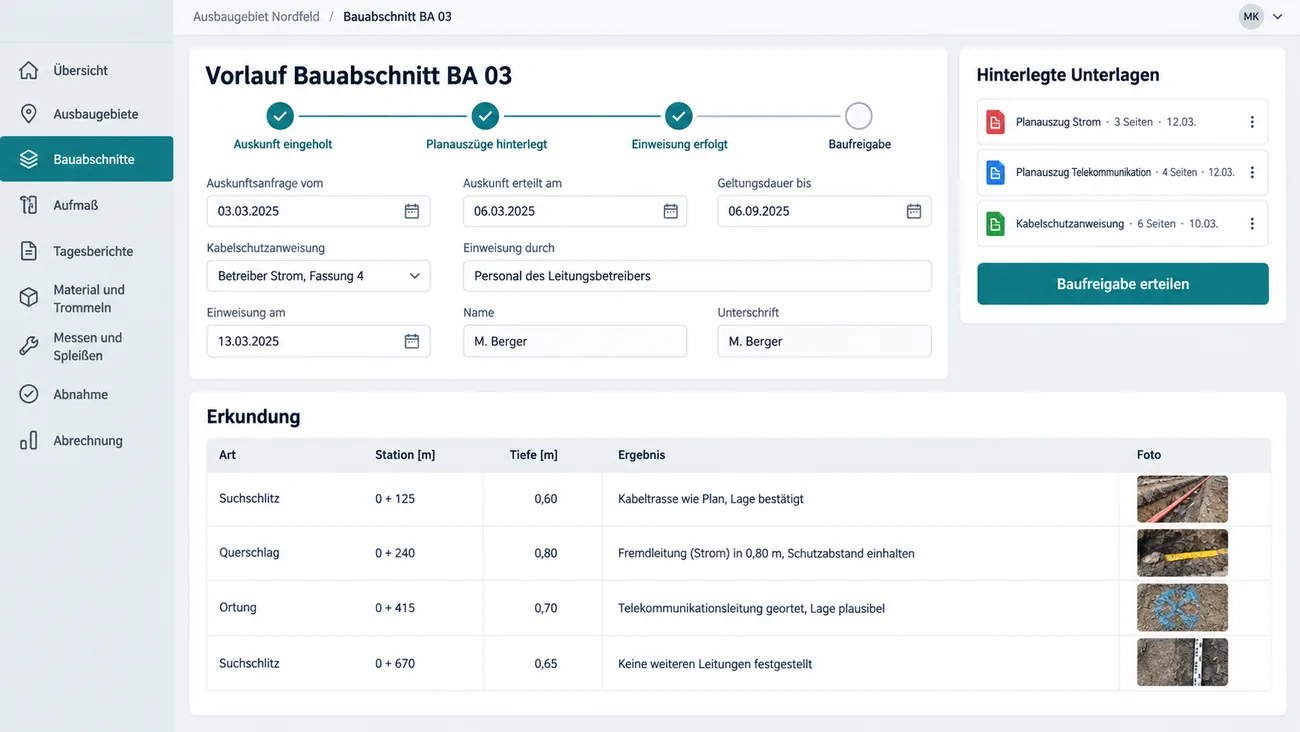This screenshot has height=732, width=1300.
Task: Open calendar for Einweisung am
Action: point(411,341)
